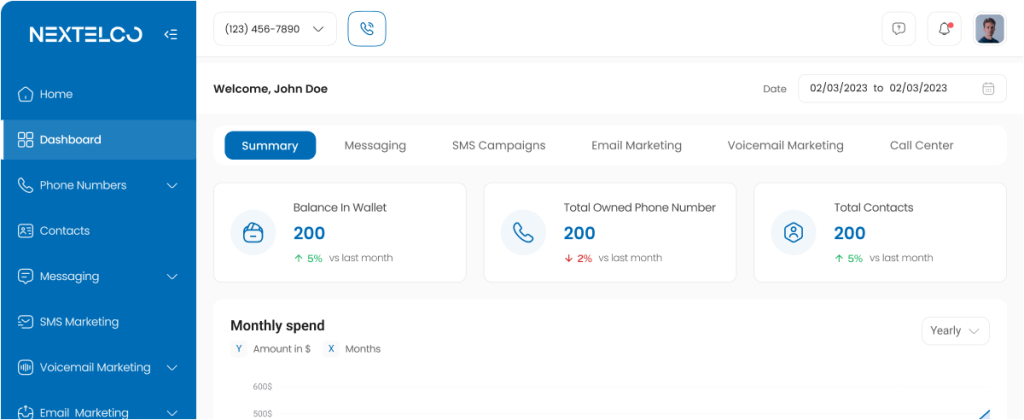Viewport: 1024px width, 420px height.
Task: Open the notifications bell
Action: tap(944, 29)
